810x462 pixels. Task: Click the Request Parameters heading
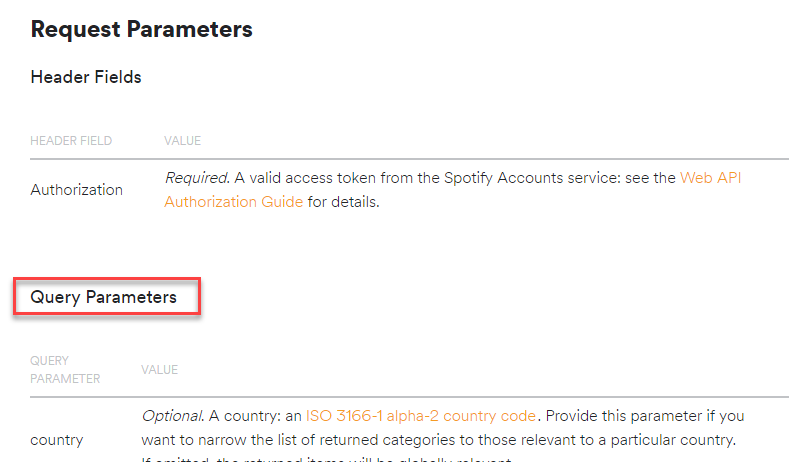coord(141,30)
